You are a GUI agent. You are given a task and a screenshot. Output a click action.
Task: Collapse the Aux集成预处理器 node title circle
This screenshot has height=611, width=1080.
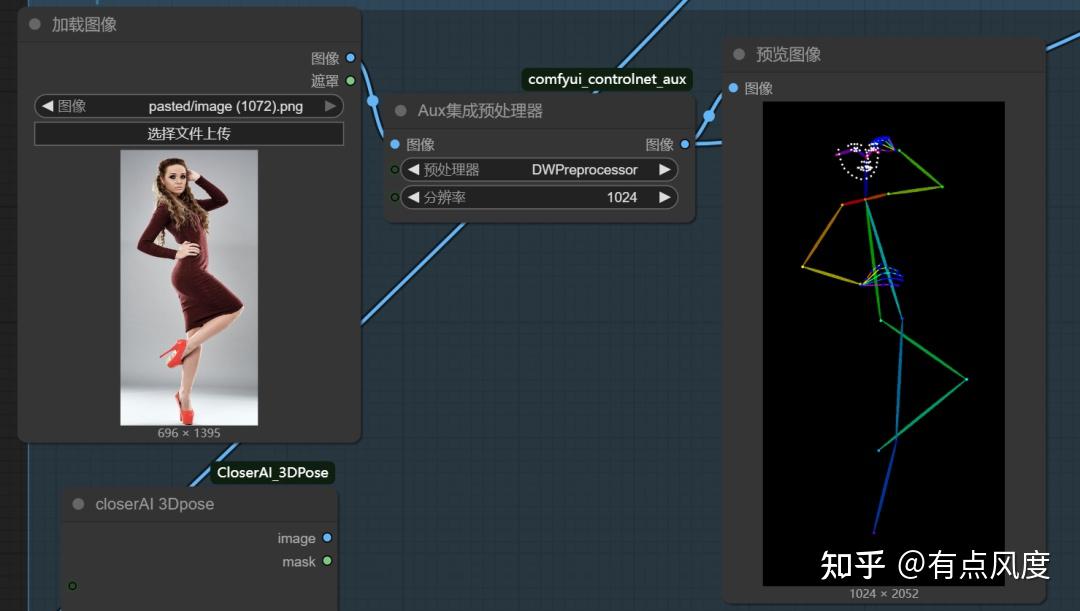click(400, 111)
